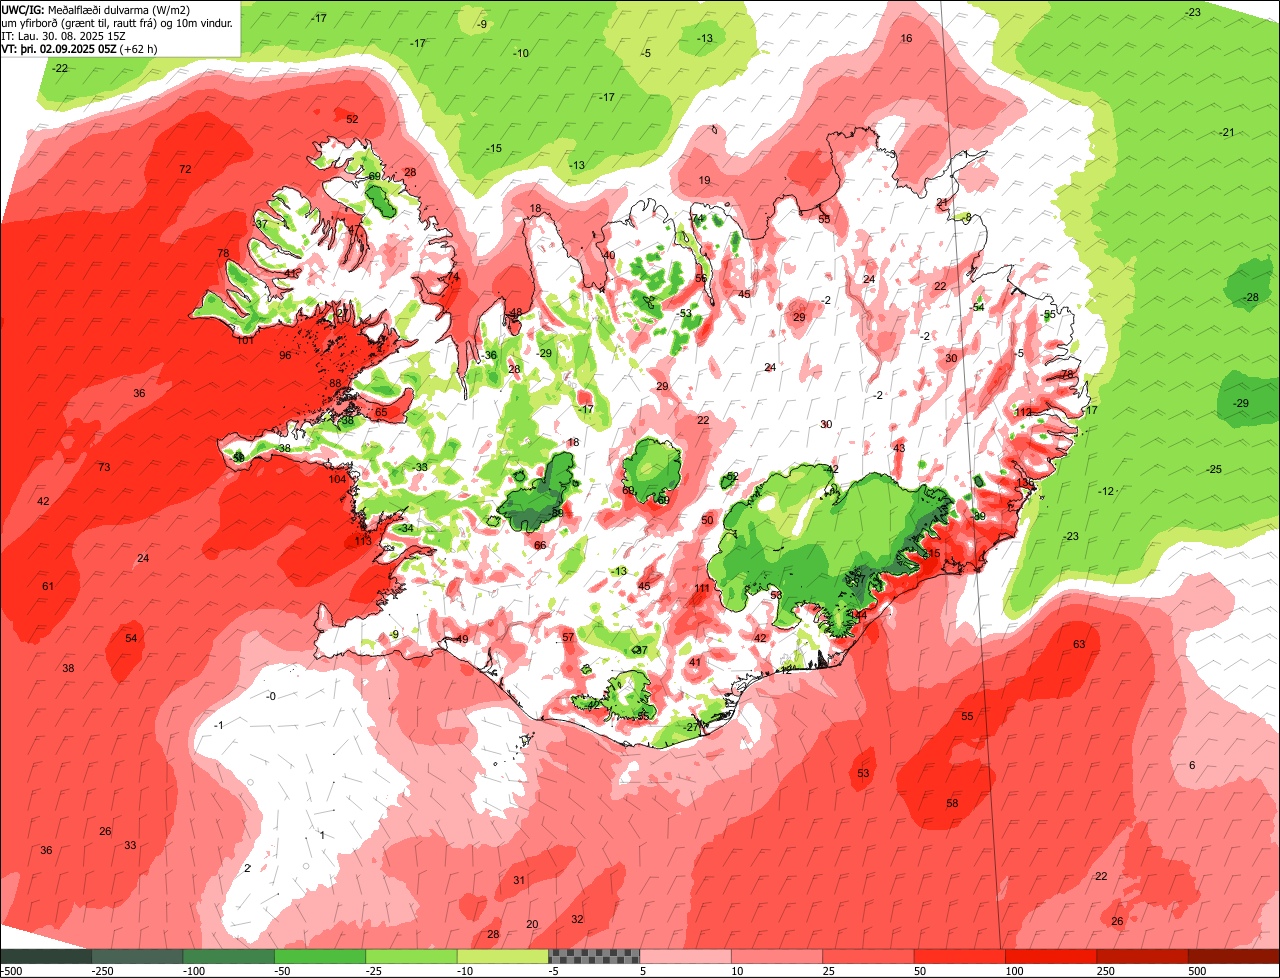Viewport: 1280px width, 978px height.
Task: Click the legend label "250"
Action: click(x=1106, y=971)
